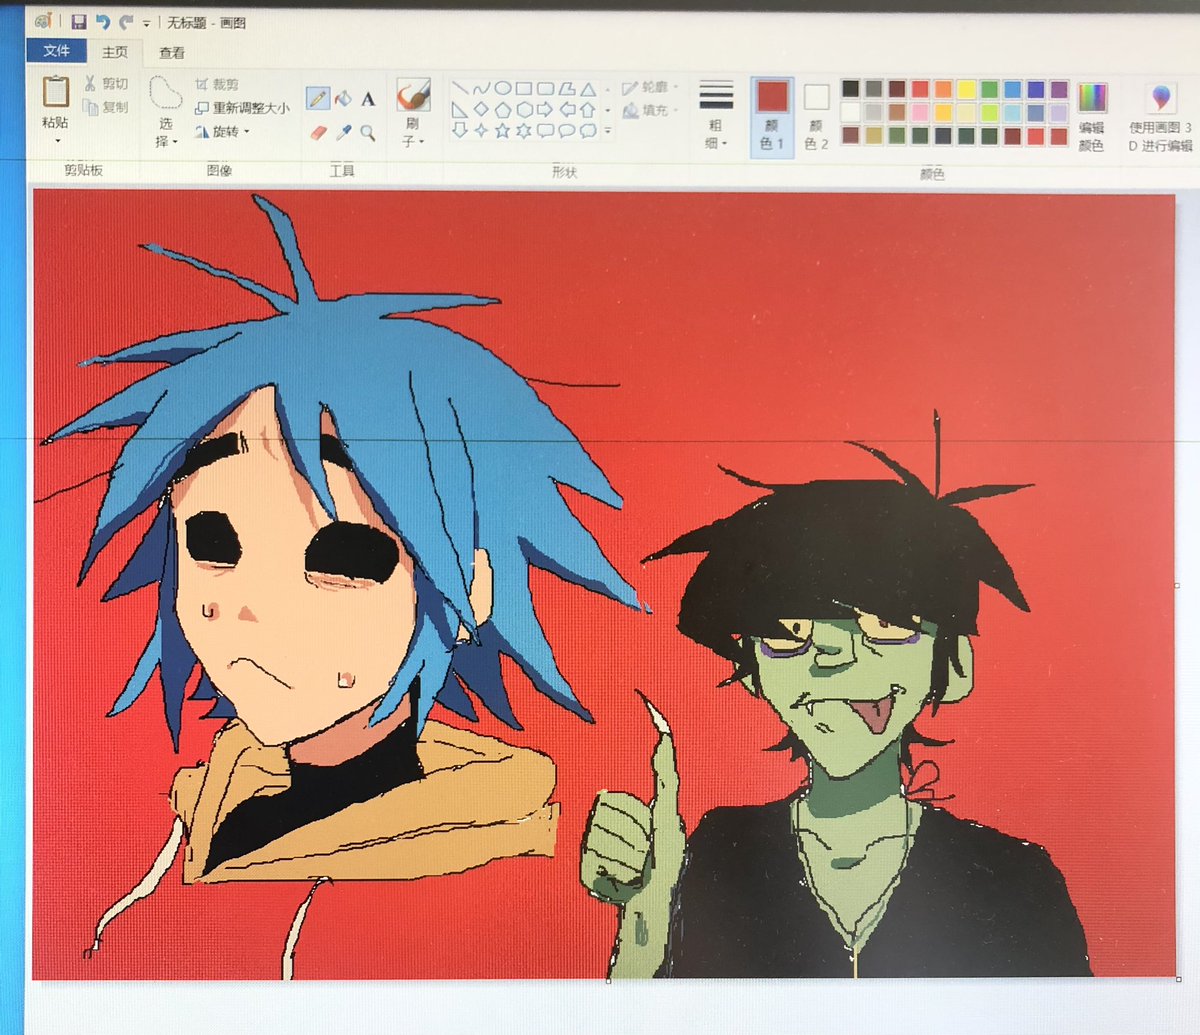This screenshot has height=1035, width=1200.
Task: Pick the green color swatch in top row
Action: [989, 89]
